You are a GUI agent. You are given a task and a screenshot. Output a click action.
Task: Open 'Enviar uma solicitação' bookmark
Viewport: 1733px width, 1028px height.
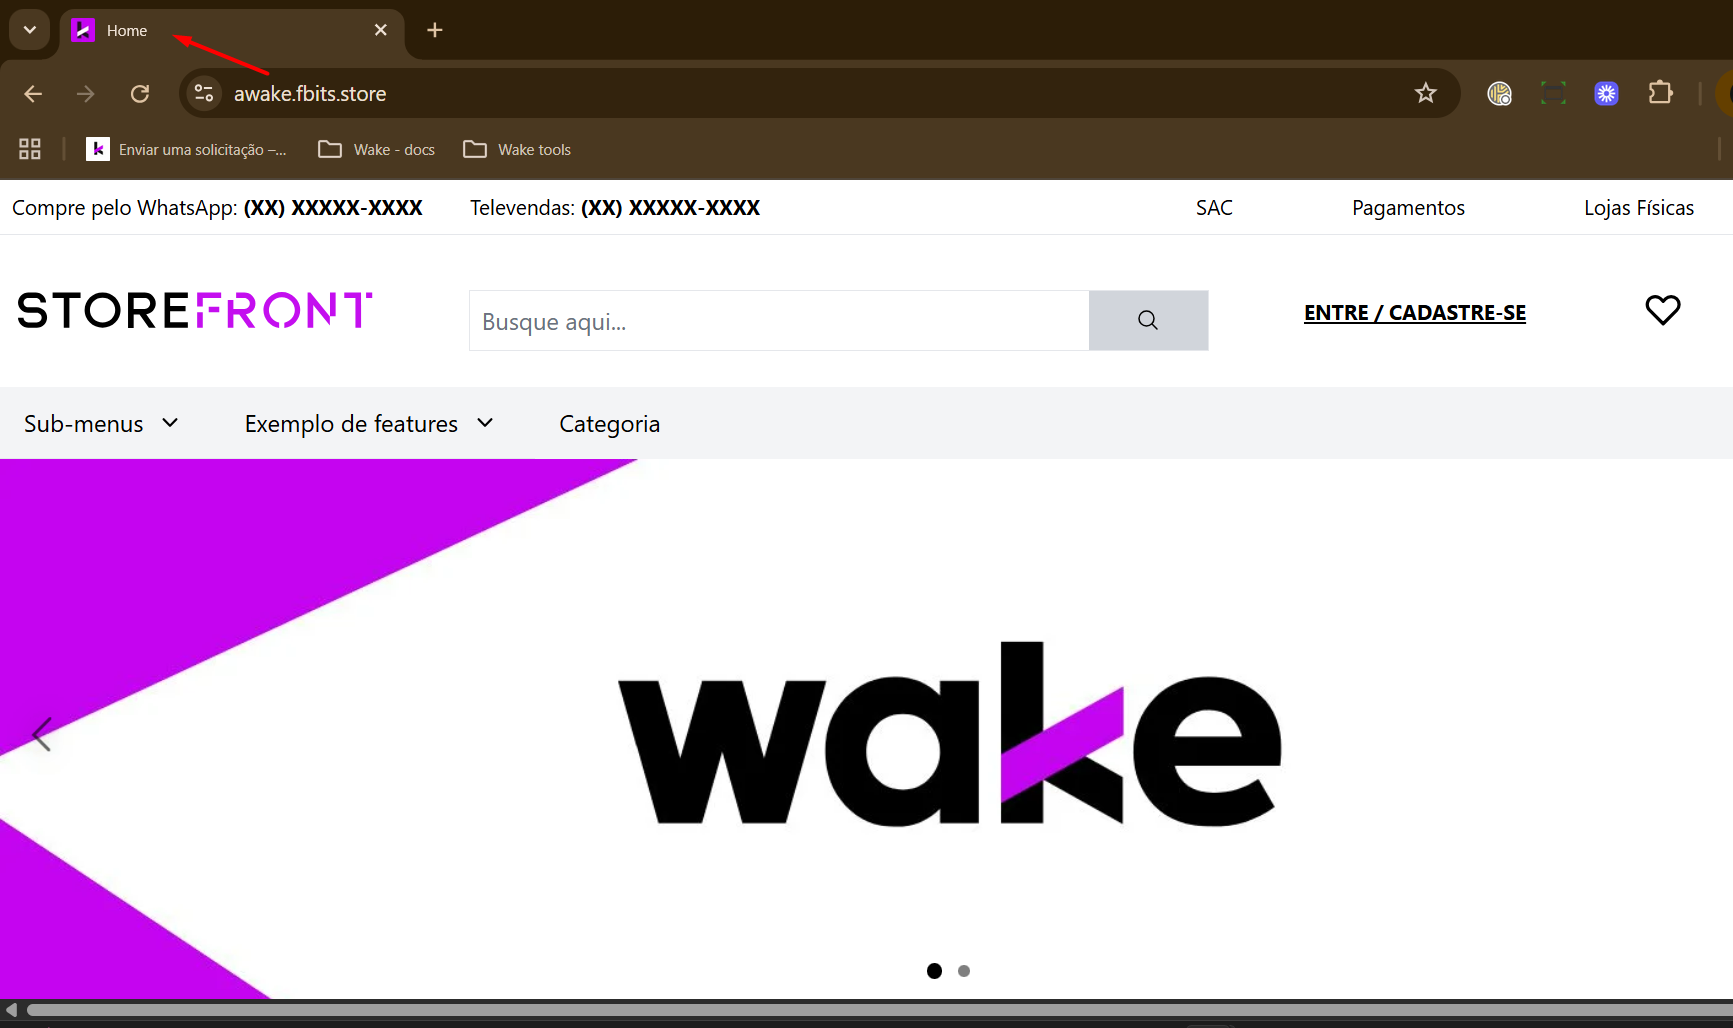187,149
